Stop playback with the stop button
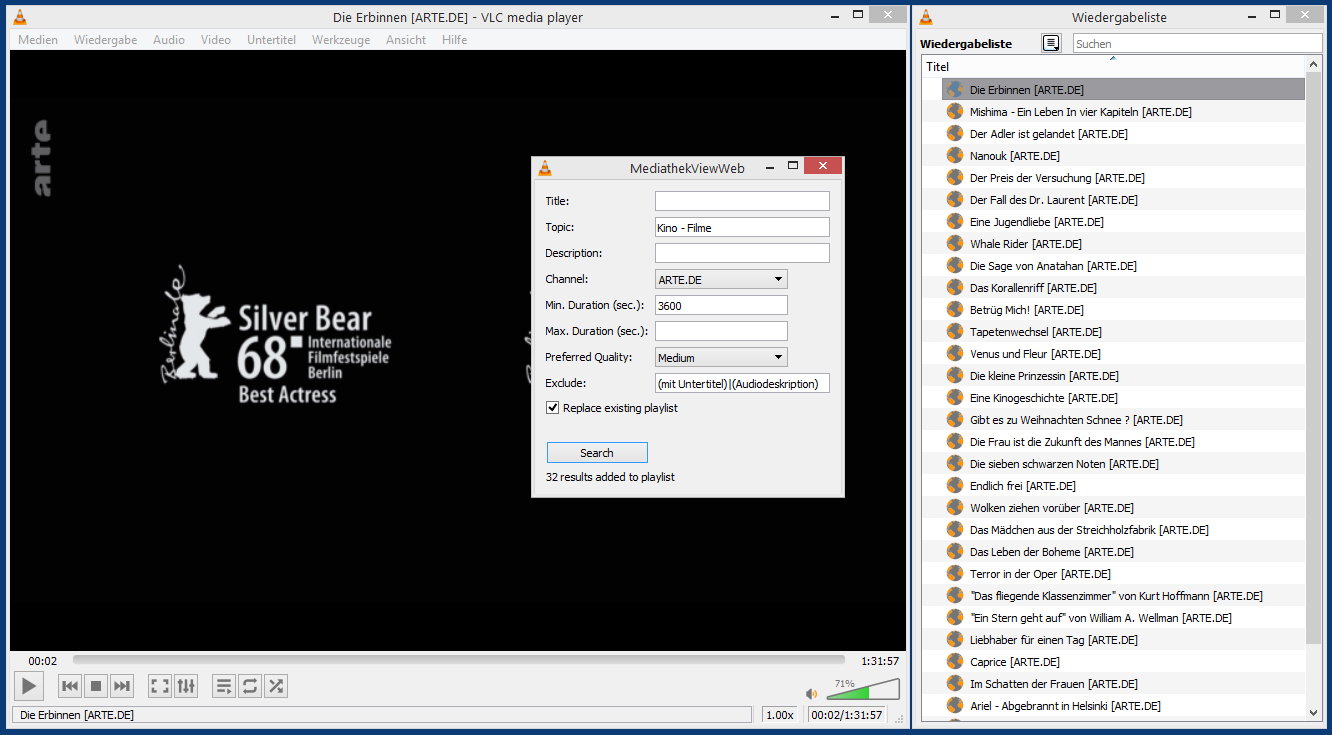The height and width of the screenshot is (735, 1332). pos(96,686)
